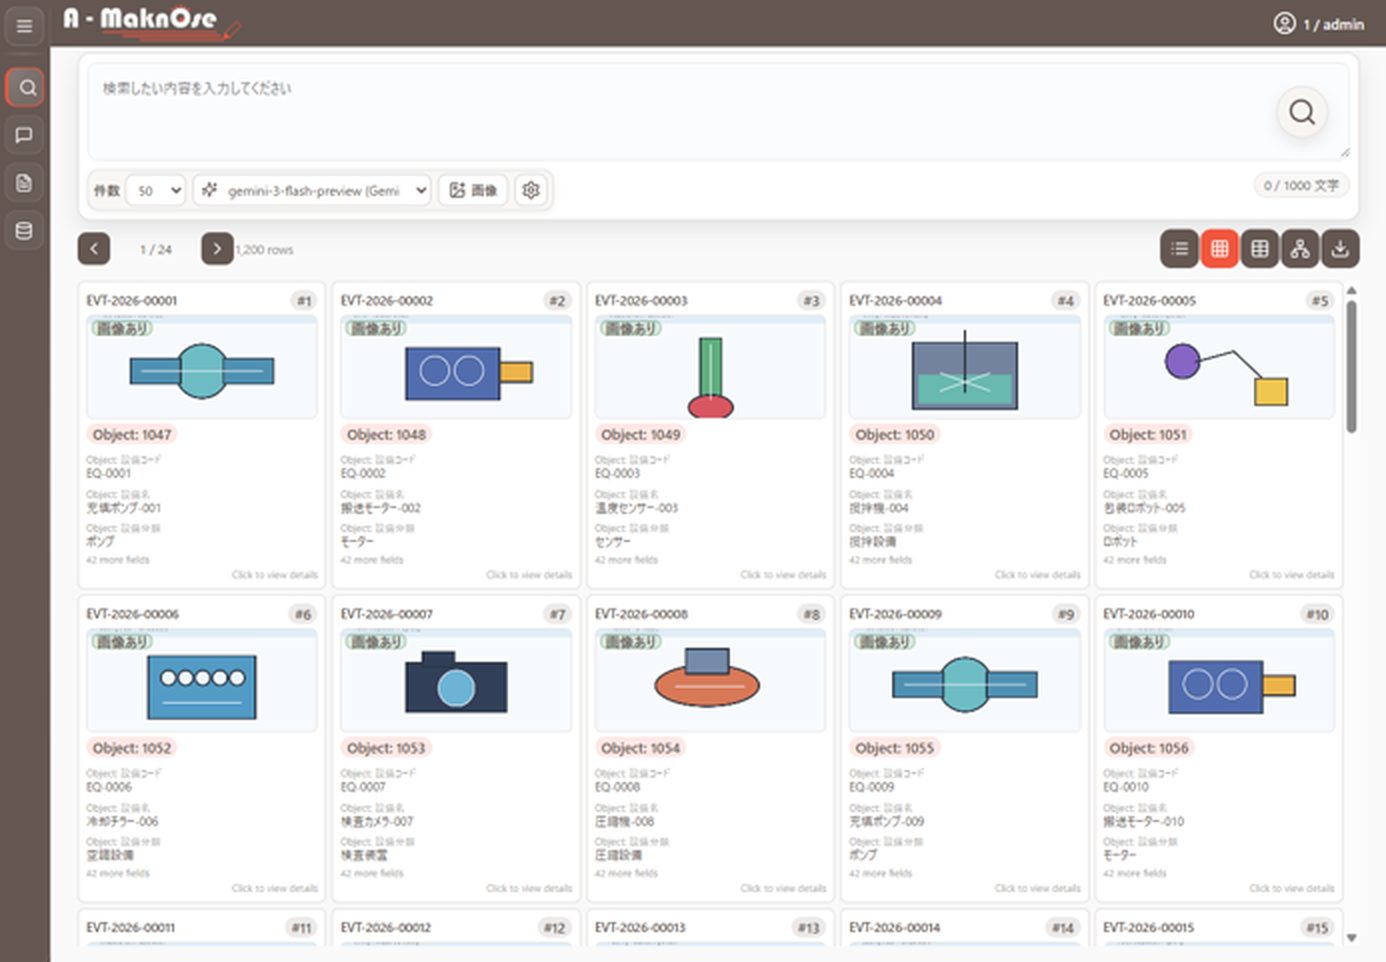Open the mixer tank thumbnail on EVT-2026-00004
Image resolution: width=1386 pixels, height=962 pixels.
pos(965,367)
